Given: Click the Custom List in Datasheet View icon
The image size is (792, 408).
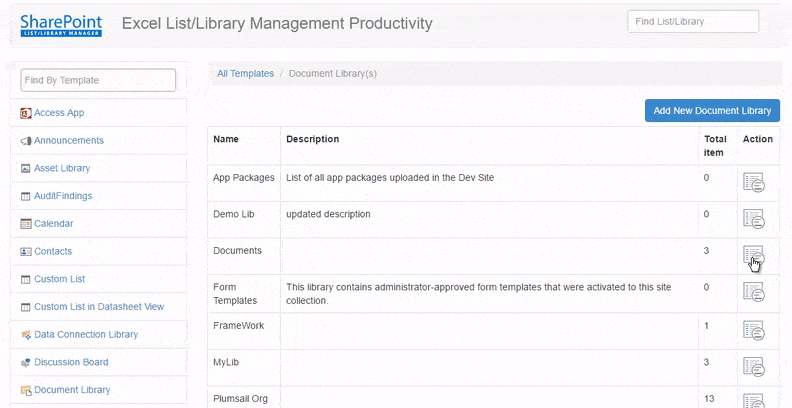Looking at the screenshot, I should click(26, 307).
